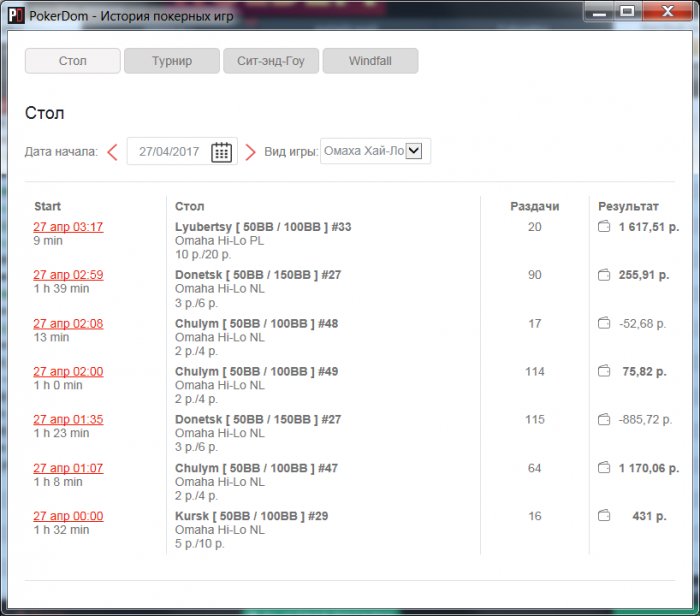Maximize the PokerDom history window
The image size is (700, 616).
tap(628, 11)
